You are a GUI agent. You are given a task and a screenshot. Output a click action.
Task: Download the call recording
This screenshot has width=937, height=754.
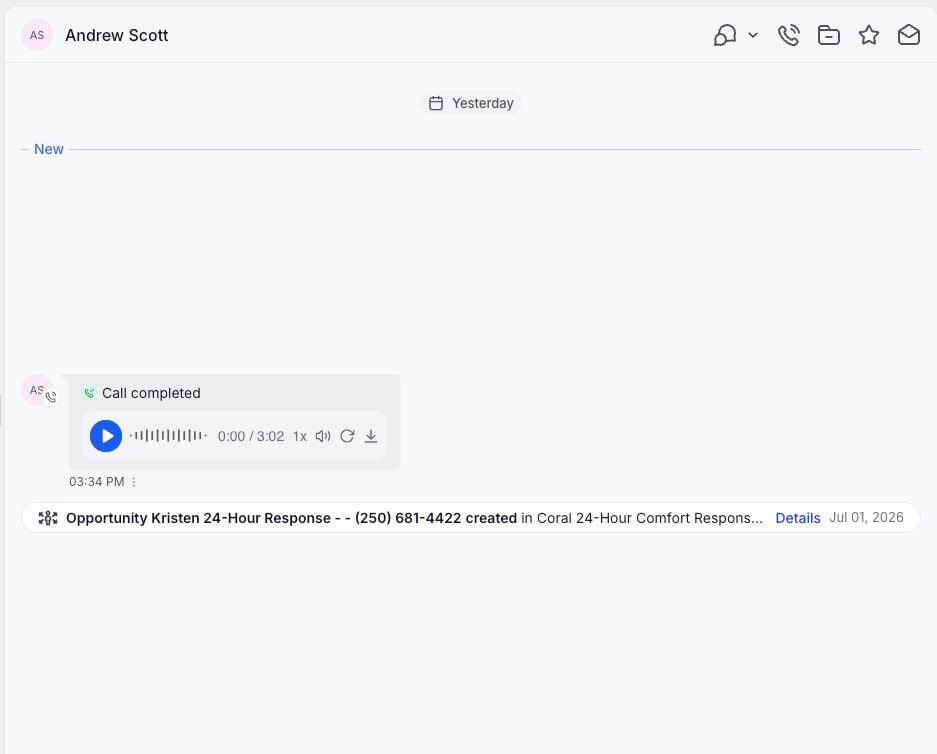coord(371,436)
